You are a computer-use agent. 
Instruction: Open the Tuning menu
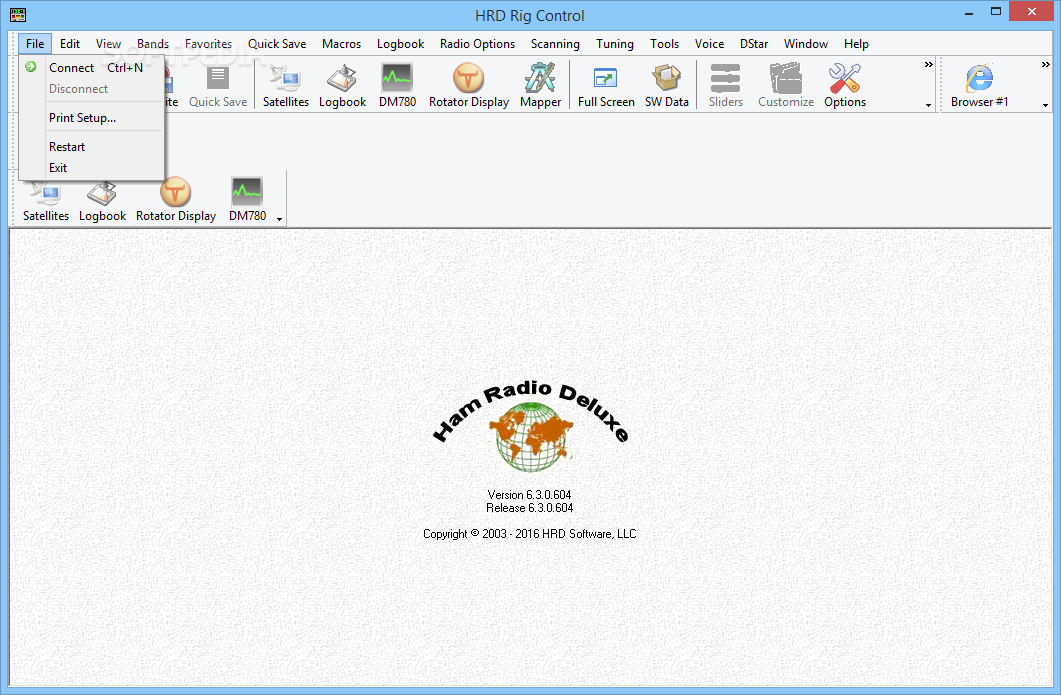click(614, 44)
